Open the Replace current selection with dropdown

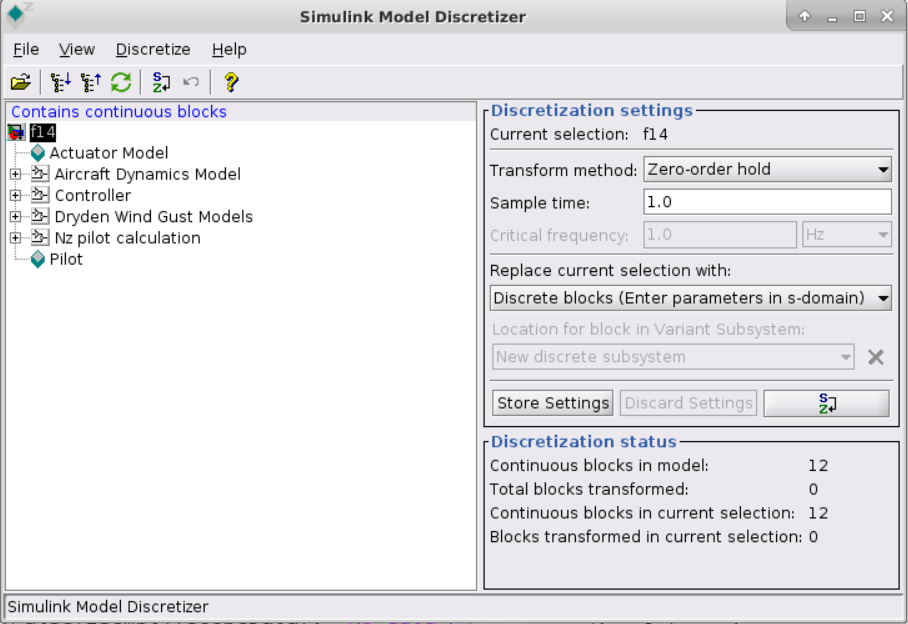[x=691, y=298]
